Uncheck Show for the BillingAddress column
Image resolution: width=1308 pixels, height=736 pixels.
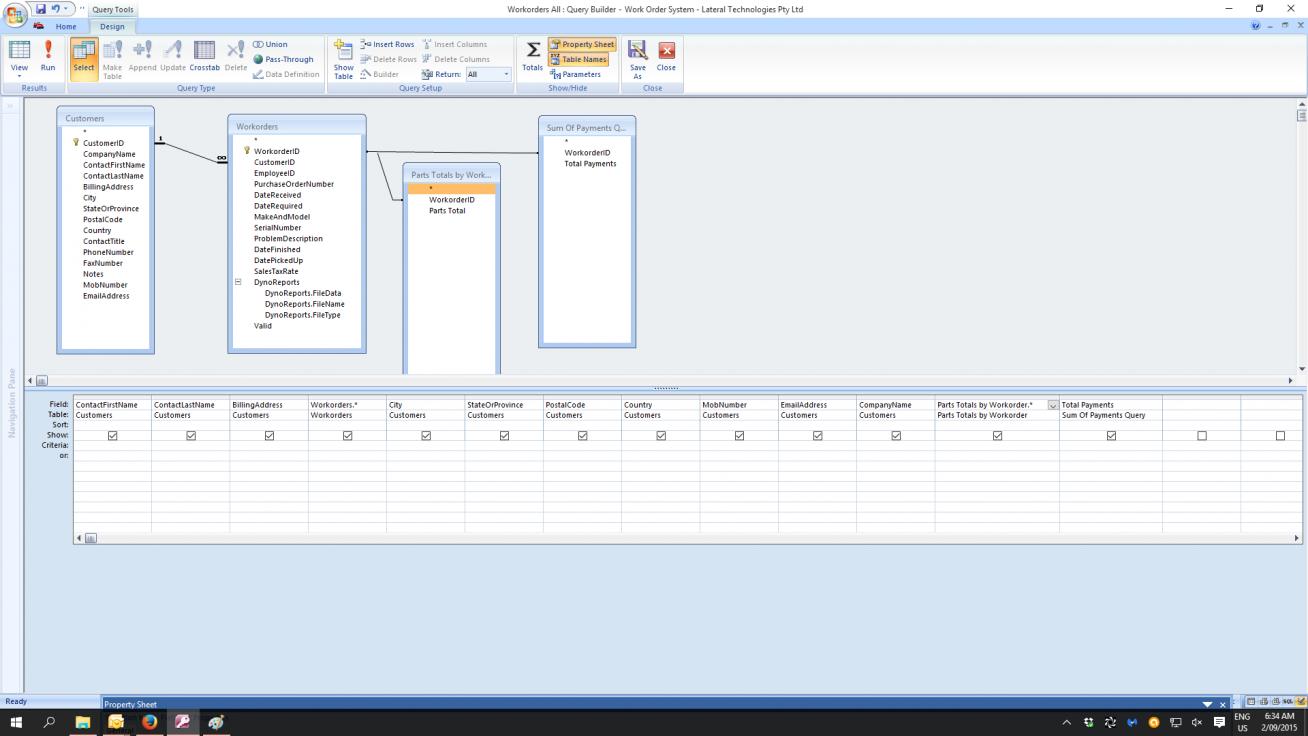pos(269,436)
